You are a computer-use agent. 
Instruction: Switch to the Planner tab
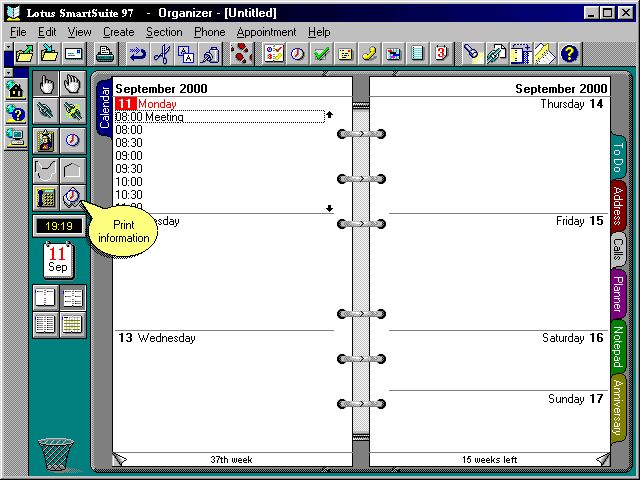pos(618,294)
